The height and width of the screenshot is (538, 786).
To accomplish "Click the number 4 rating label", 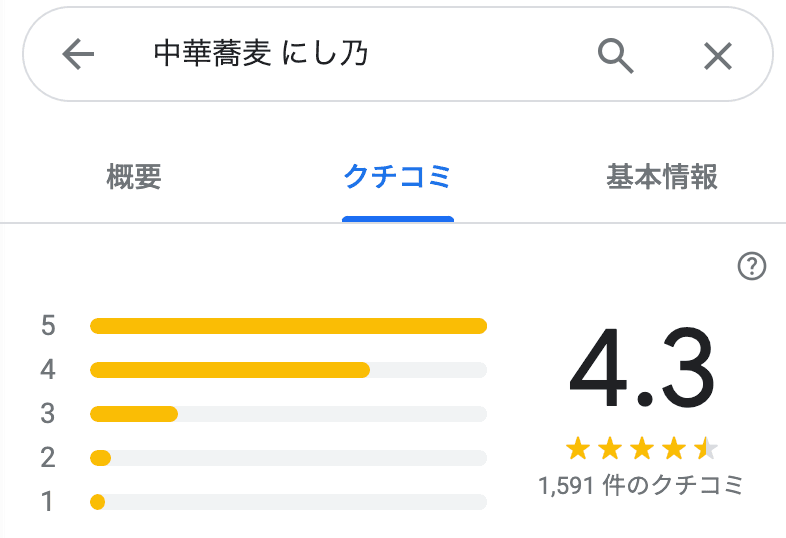I will [x=48, y=370].
